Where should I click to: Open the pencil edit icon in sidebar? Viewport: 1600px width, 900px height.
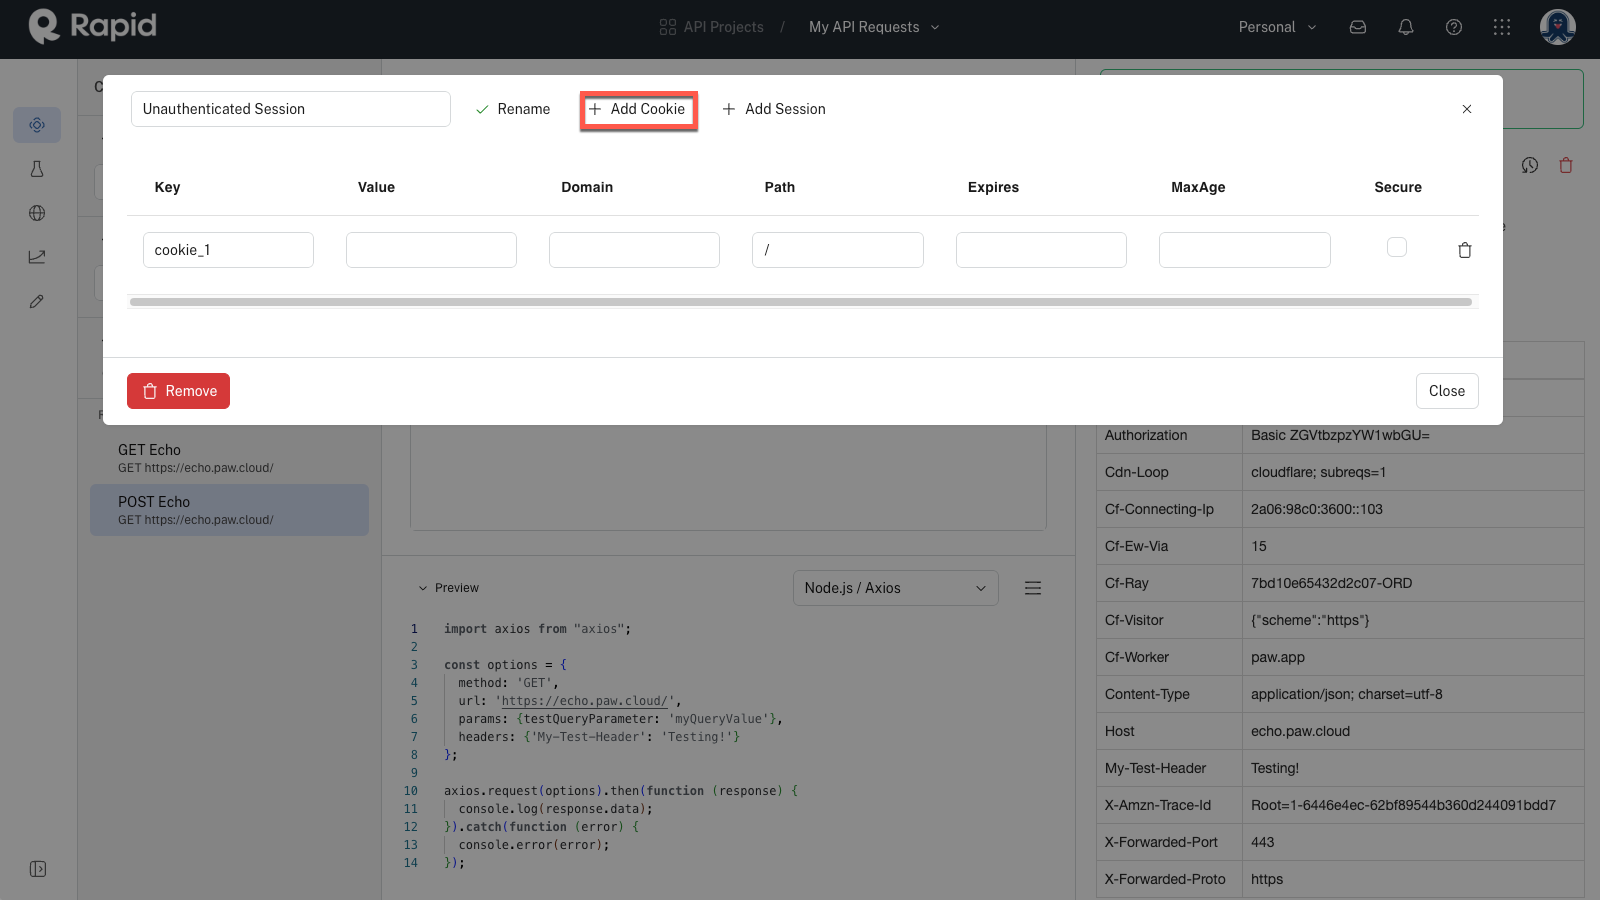click(x=37, y=301)
